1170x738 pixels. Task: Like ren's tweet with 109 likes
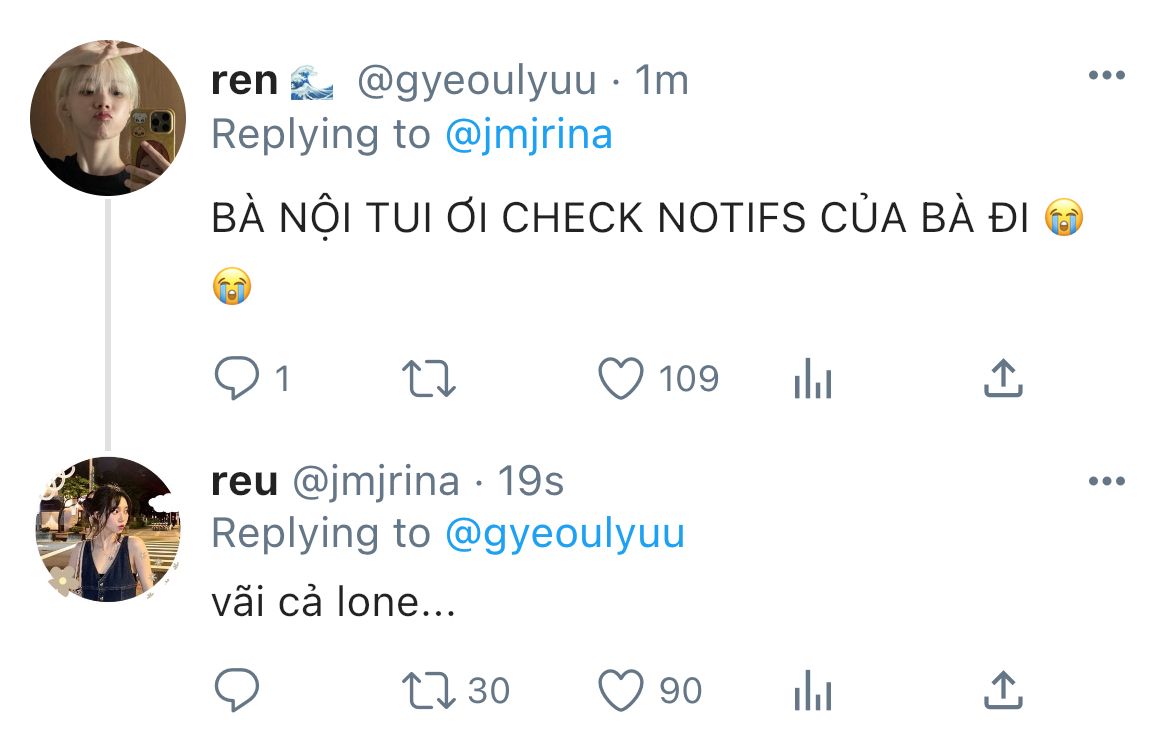pos(621,378)
